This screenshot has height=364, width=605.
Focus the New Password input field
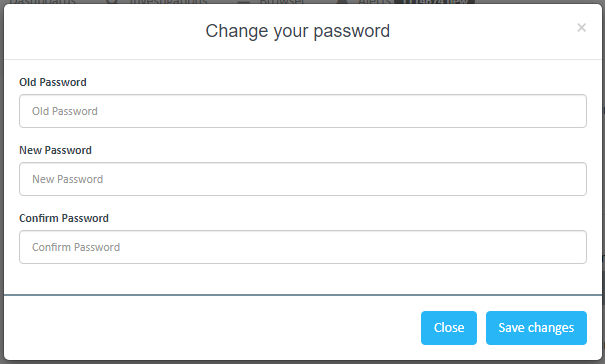click(303, 179)
